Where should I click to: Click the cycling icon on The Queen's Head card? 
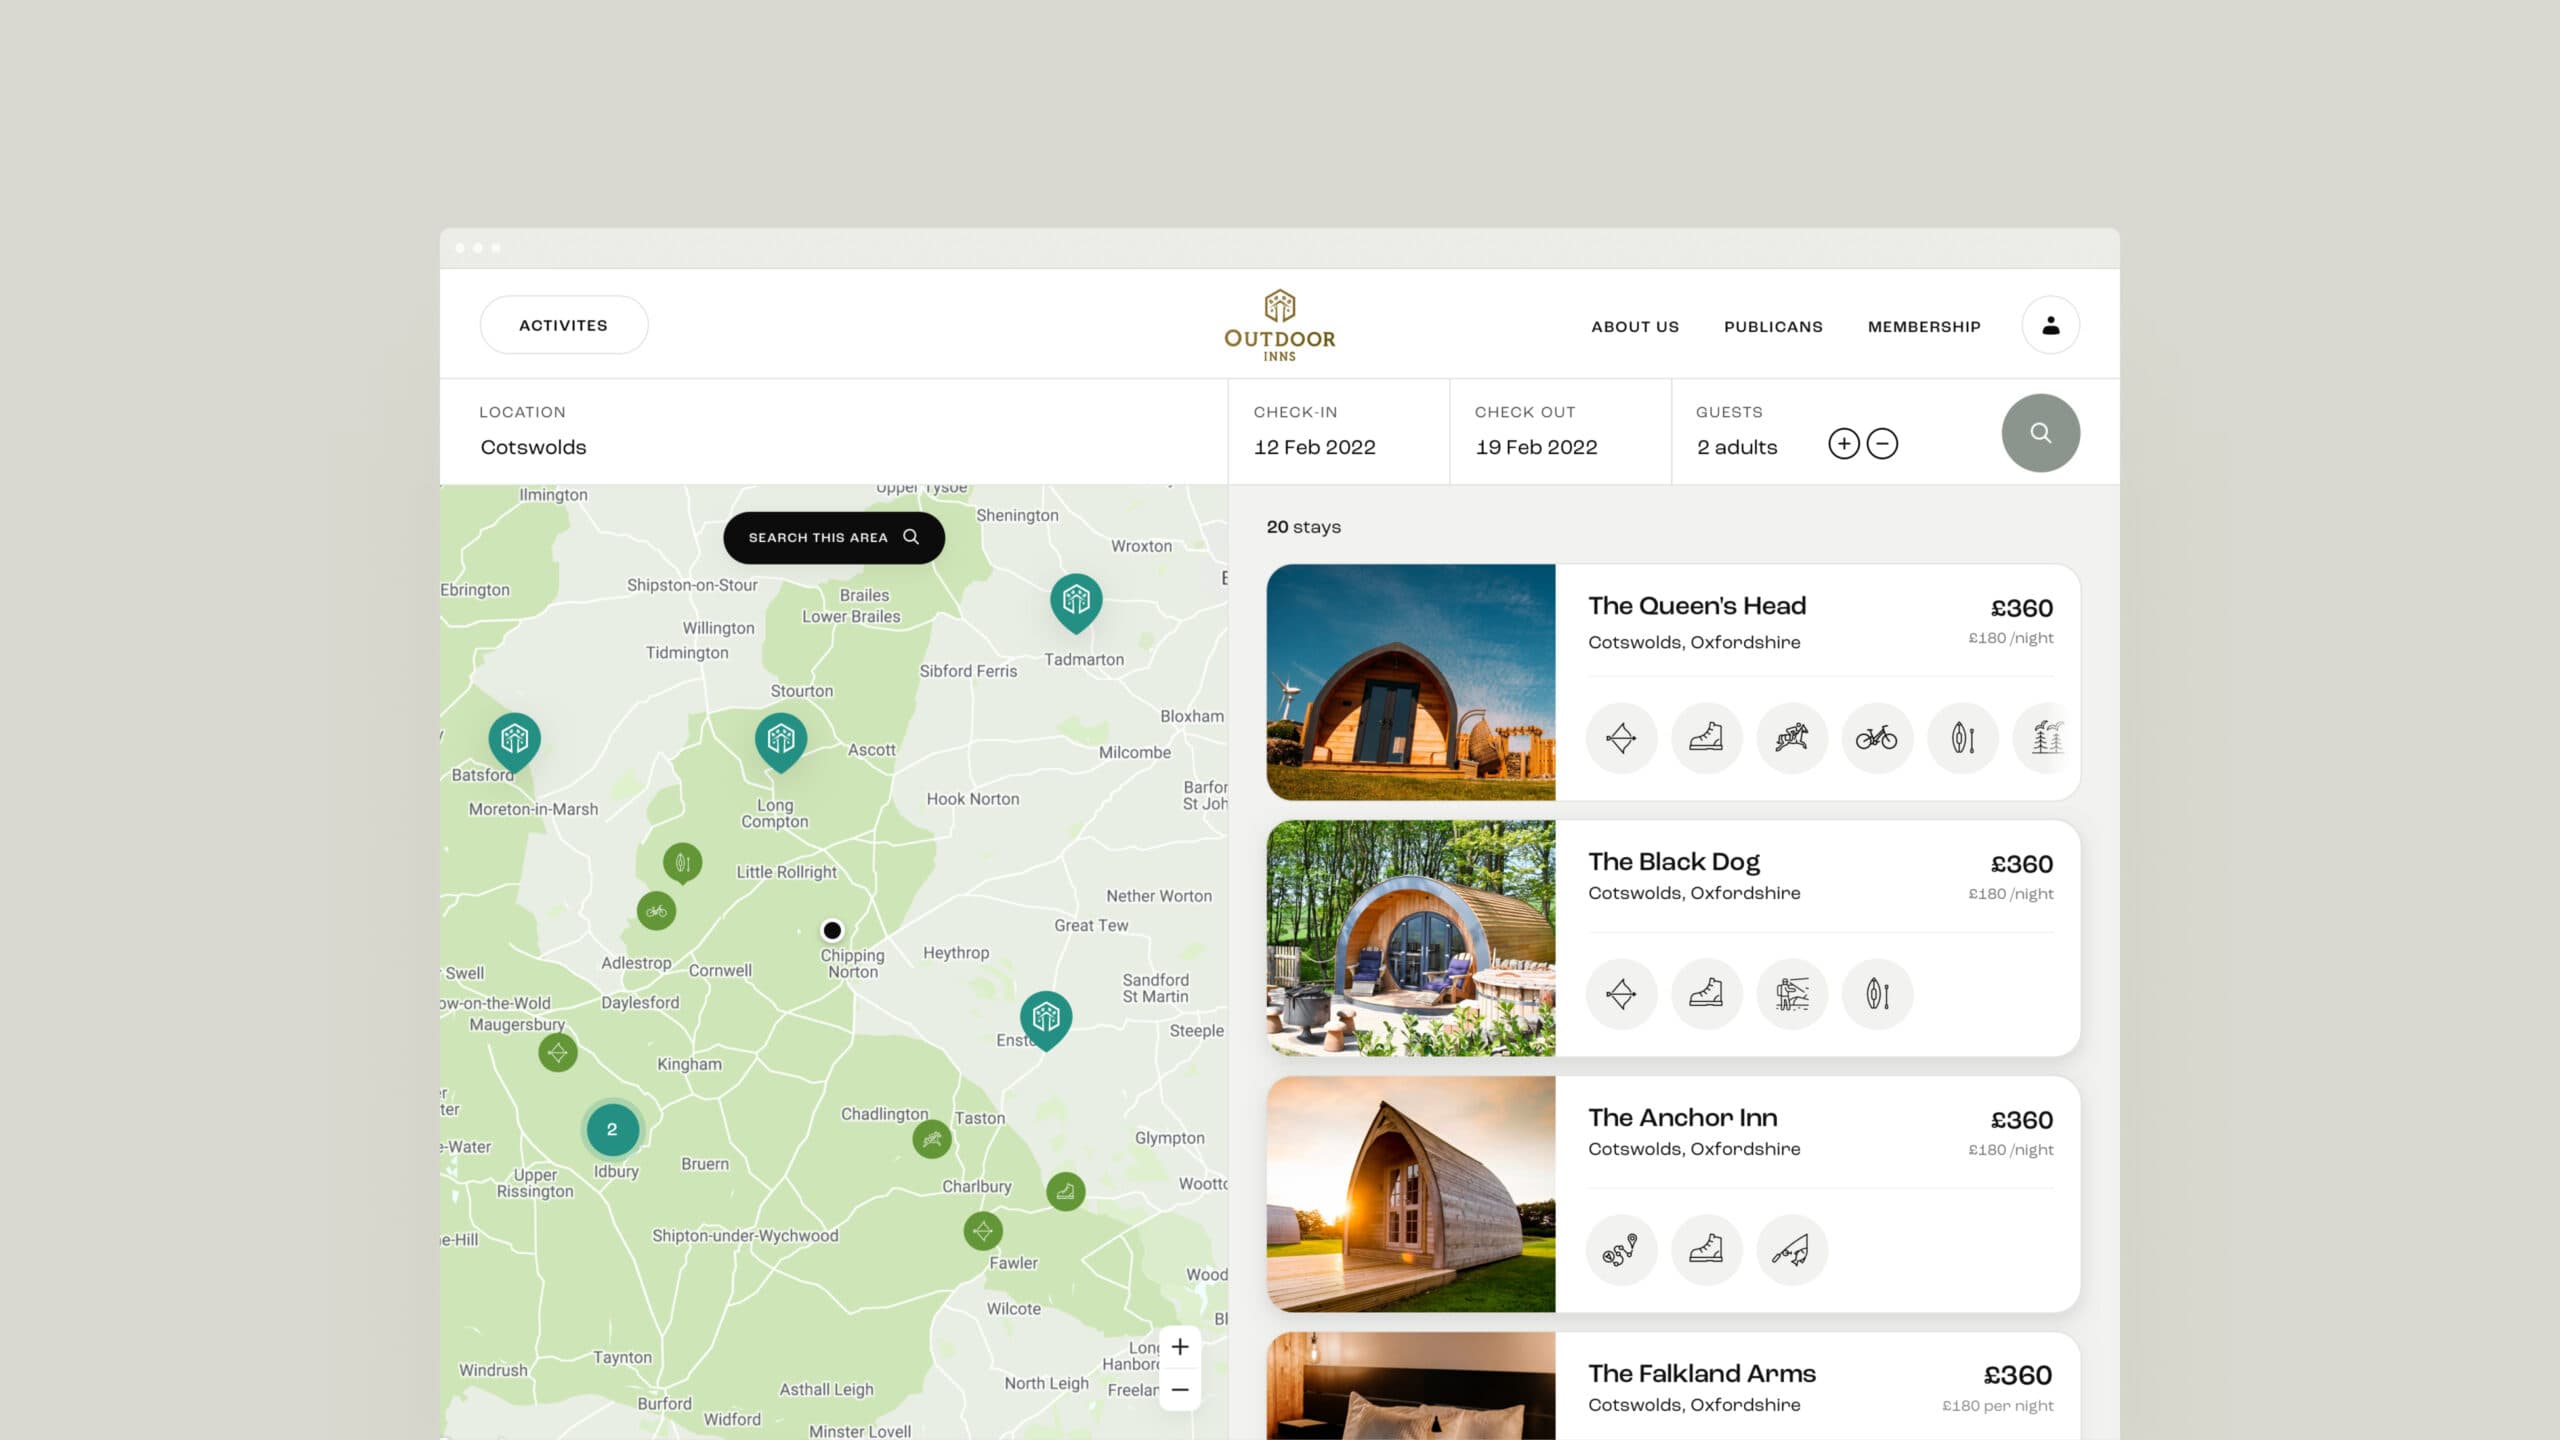pos(1876,738)
